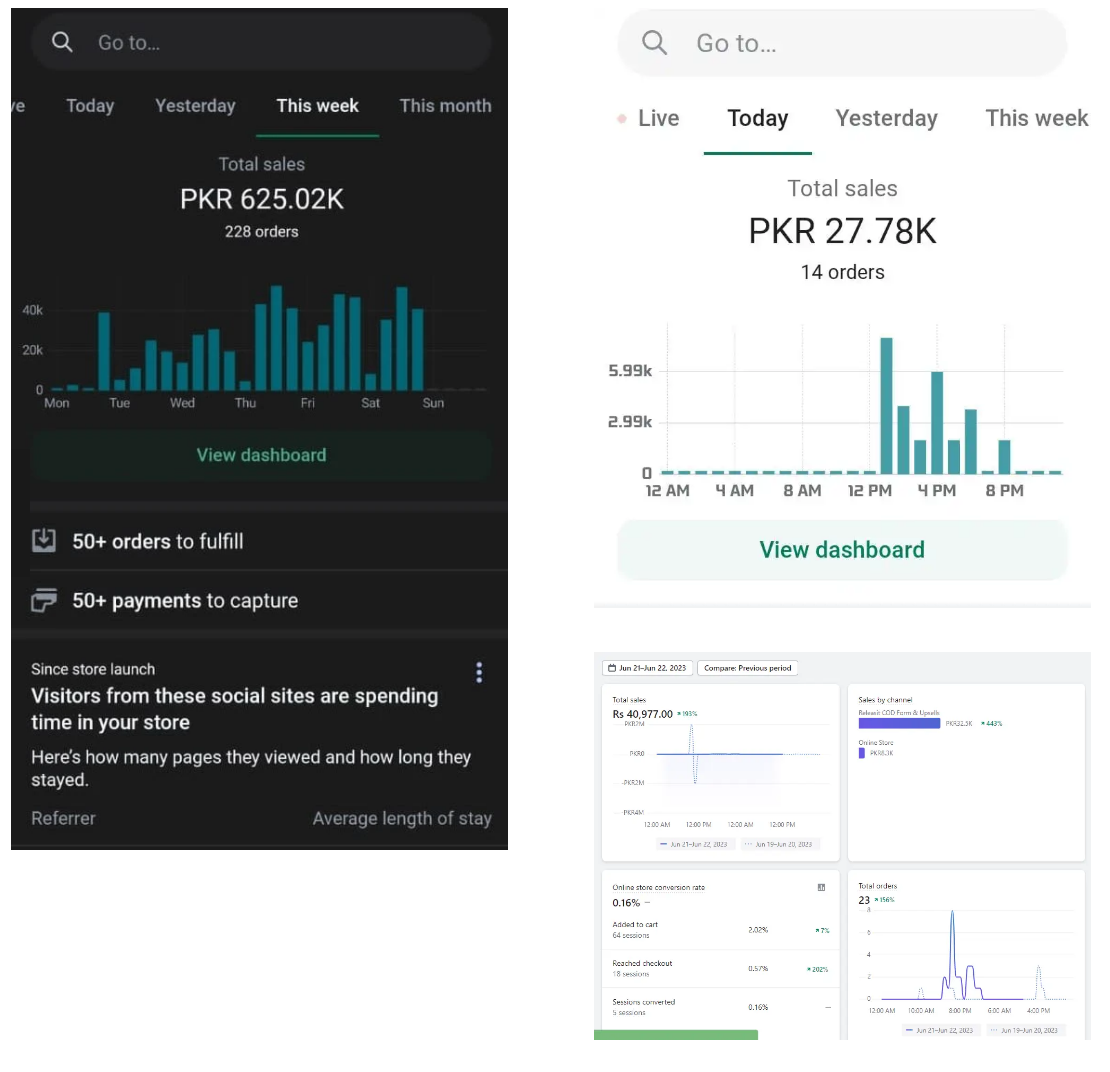
Task: Open the three-dot menu beside Since store launch
Action: pos(479,672)
